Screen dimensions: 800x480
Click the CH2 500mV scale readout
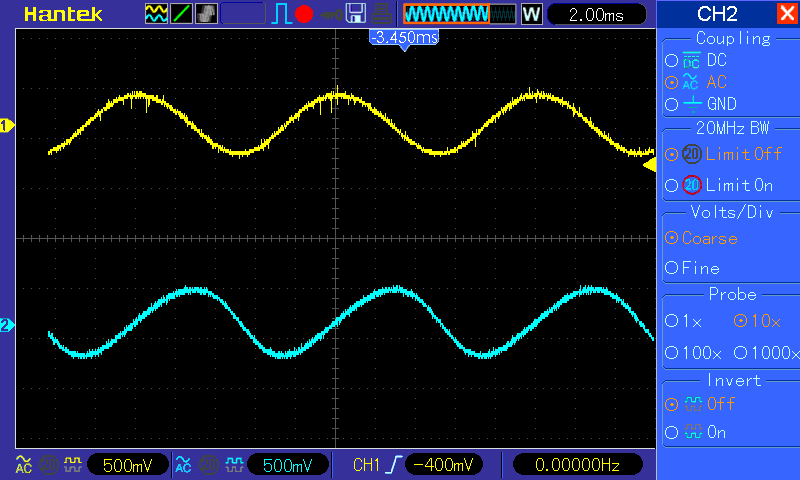[287, 465]
